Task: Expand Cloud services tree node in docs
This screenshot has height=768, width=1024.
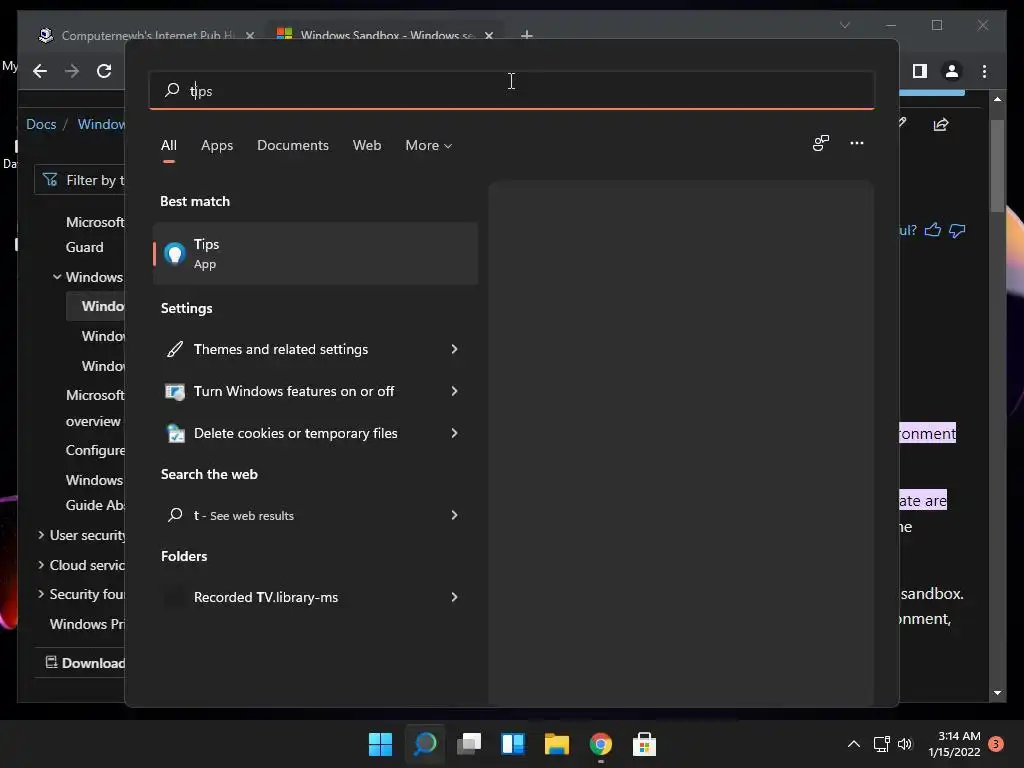Action: click(41, 565)
